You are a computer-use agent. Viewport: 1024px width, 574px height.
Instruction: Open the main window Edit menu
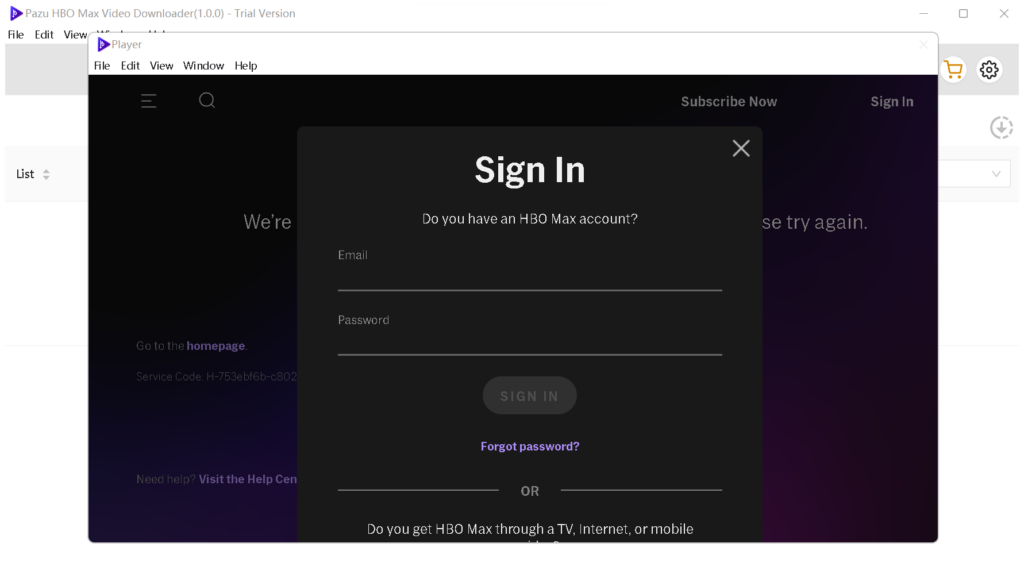coord(44,35)
